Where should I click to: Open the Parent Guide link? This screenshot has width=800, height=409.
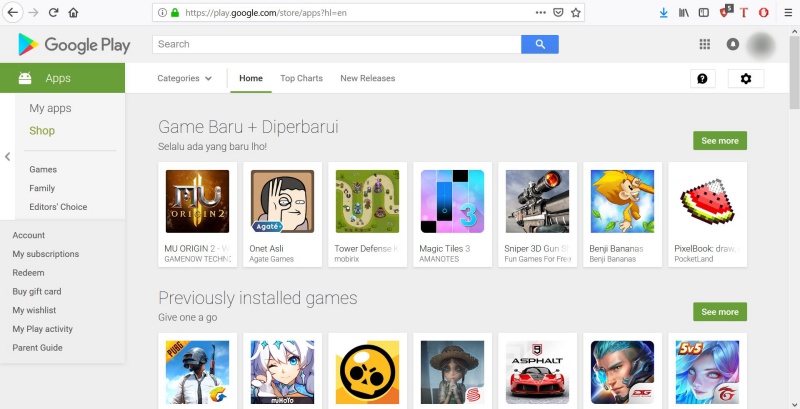37,348
